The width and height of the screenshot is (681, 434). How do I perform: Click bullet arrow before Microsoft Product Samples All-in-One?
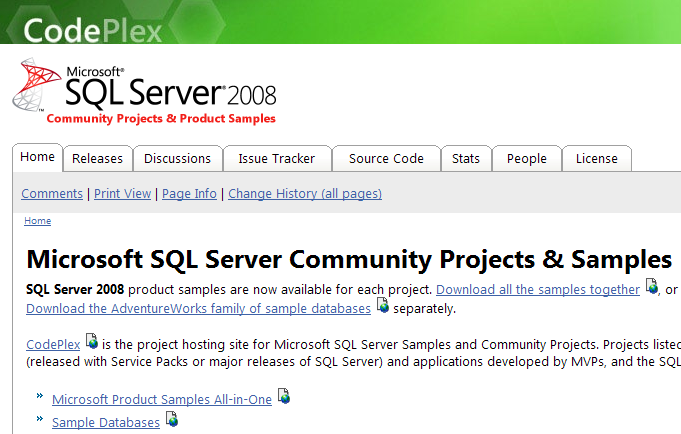[x=40, y=395]
